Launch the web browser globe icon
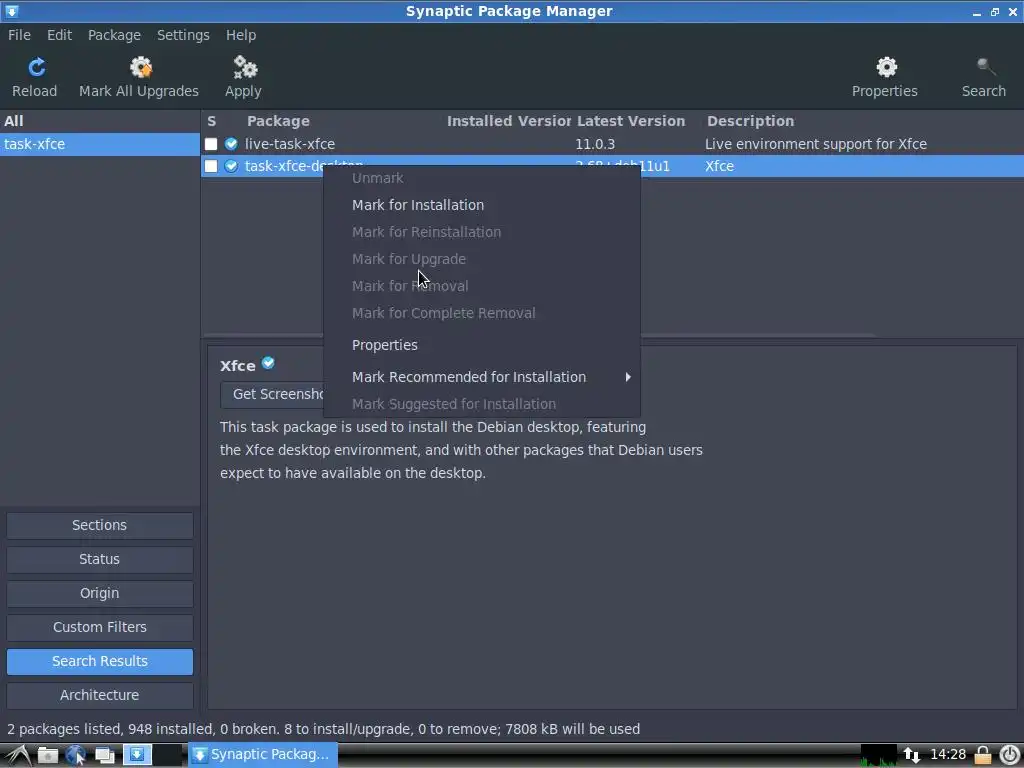This screenshot has width=1024, height=768. pos(76,755)
